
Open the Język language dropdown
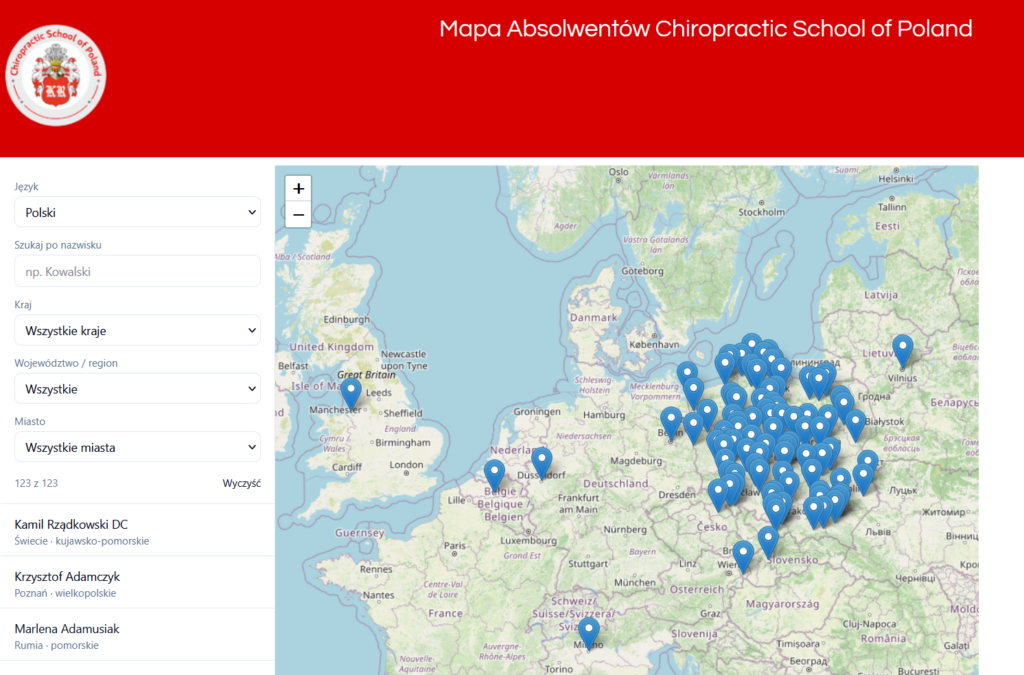[137, 212]
